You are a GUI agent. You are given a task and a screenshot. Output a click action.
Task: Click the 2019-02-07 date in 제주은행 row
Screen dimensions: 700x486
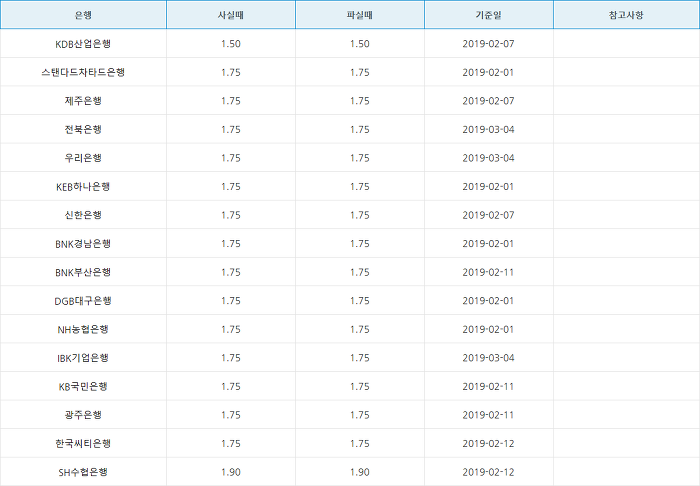click(488, 101)
